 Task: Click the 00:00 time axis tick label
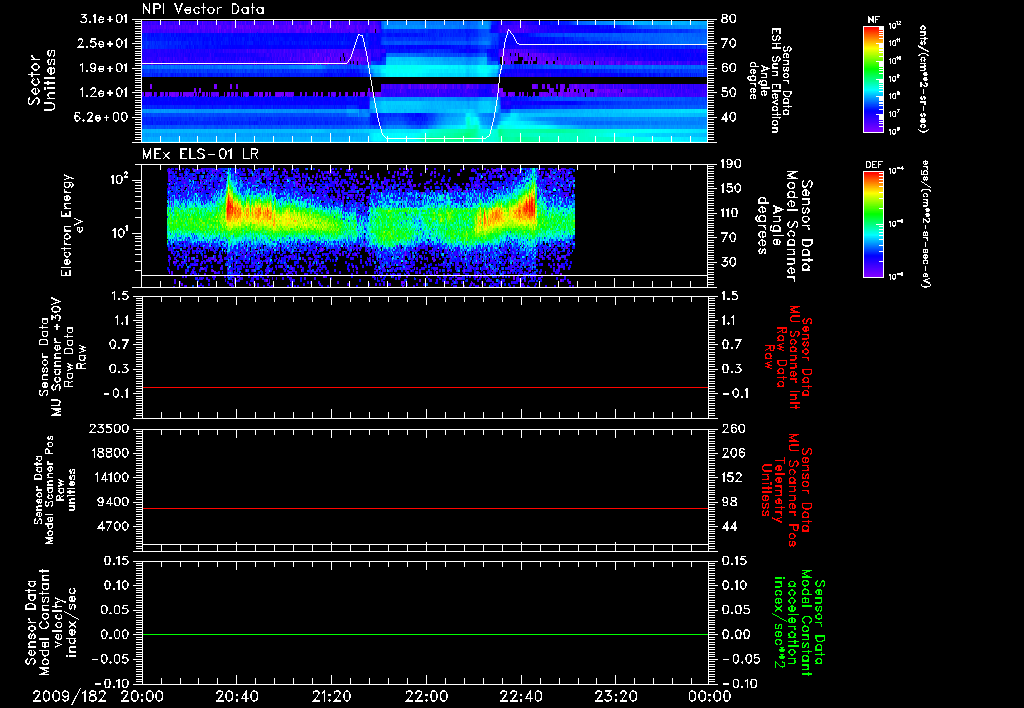(x=710, y=696)
